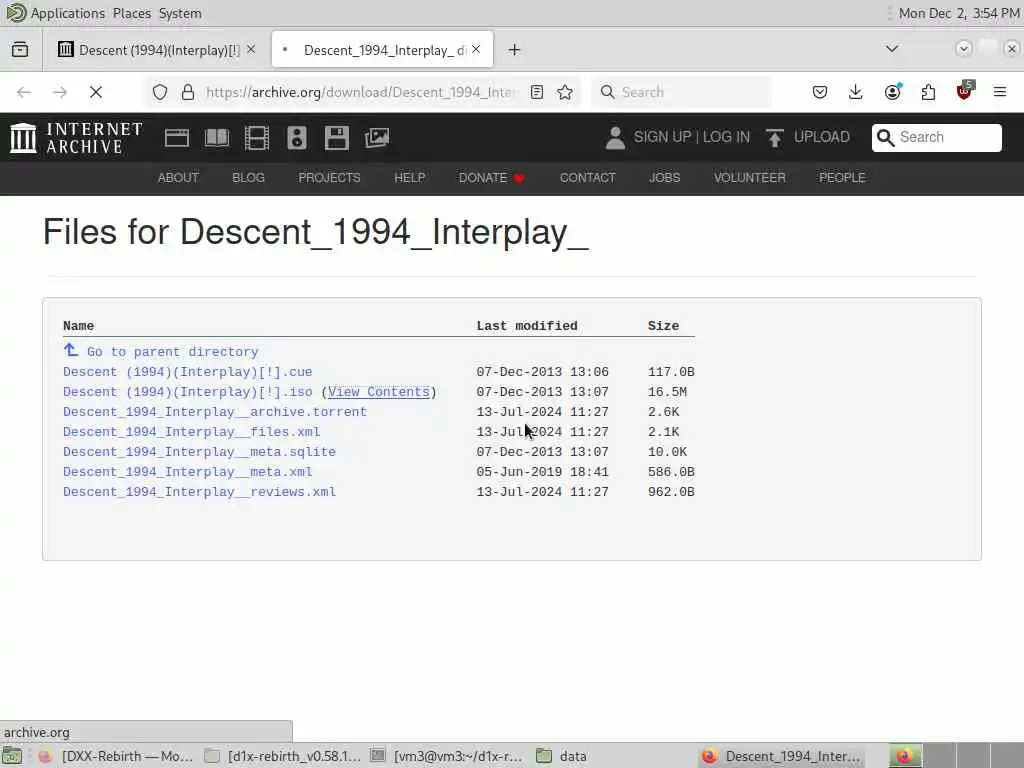Click the user avatar icon beside Sign Up
This screenshot has width=1024, height=768.
[x=615, y=138]
